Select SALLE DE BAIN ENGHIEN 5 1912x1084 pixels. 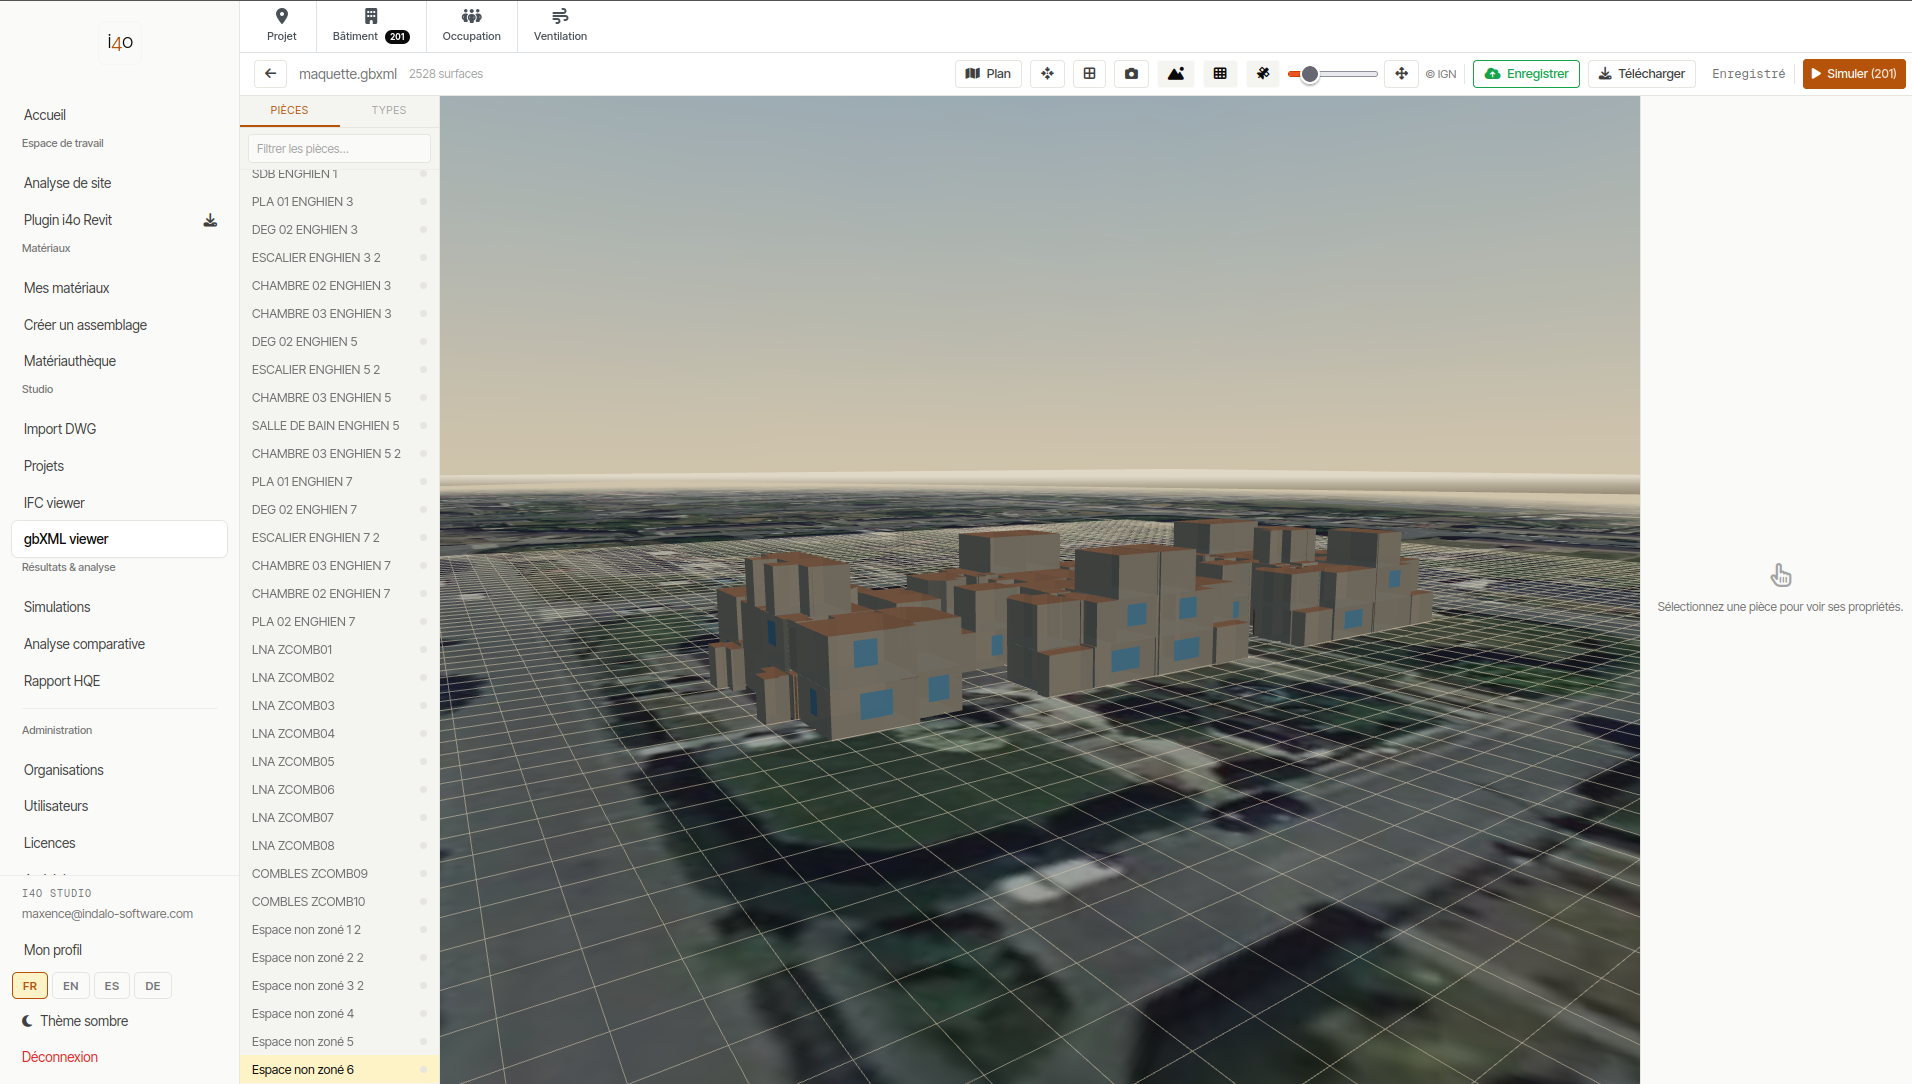click(339, 426)
